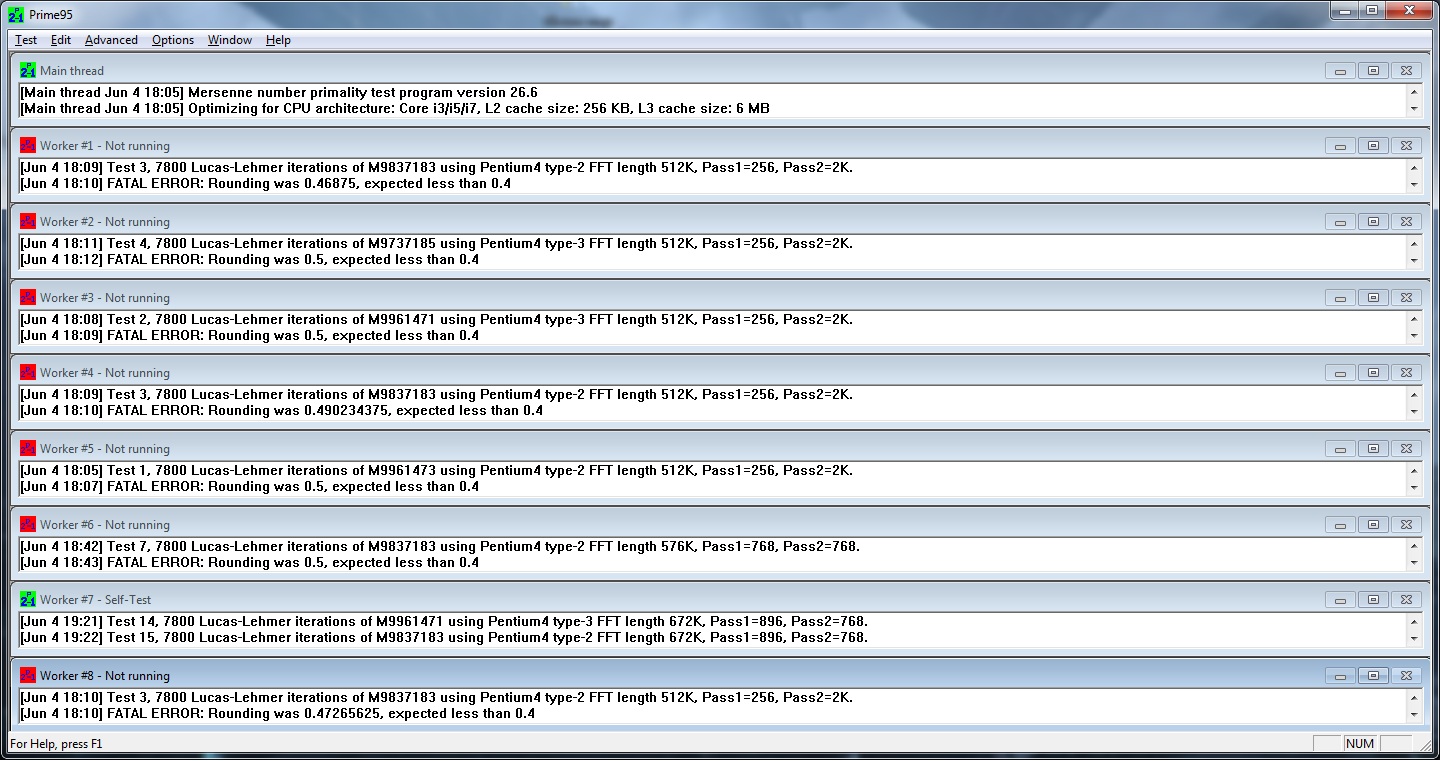Click scroll down arrow in Main thread log
This screenshot has width=1440, height=761.
1413,108
